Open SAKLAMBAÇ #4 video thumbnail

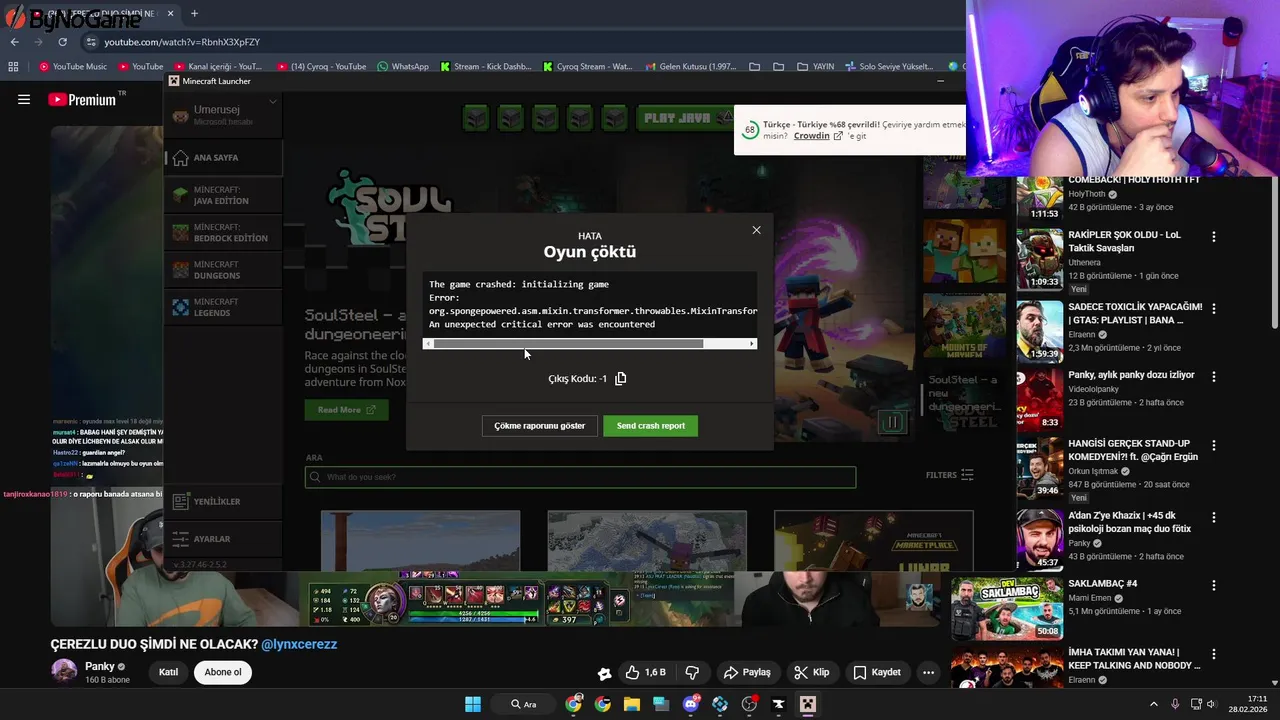point(1007,608)
